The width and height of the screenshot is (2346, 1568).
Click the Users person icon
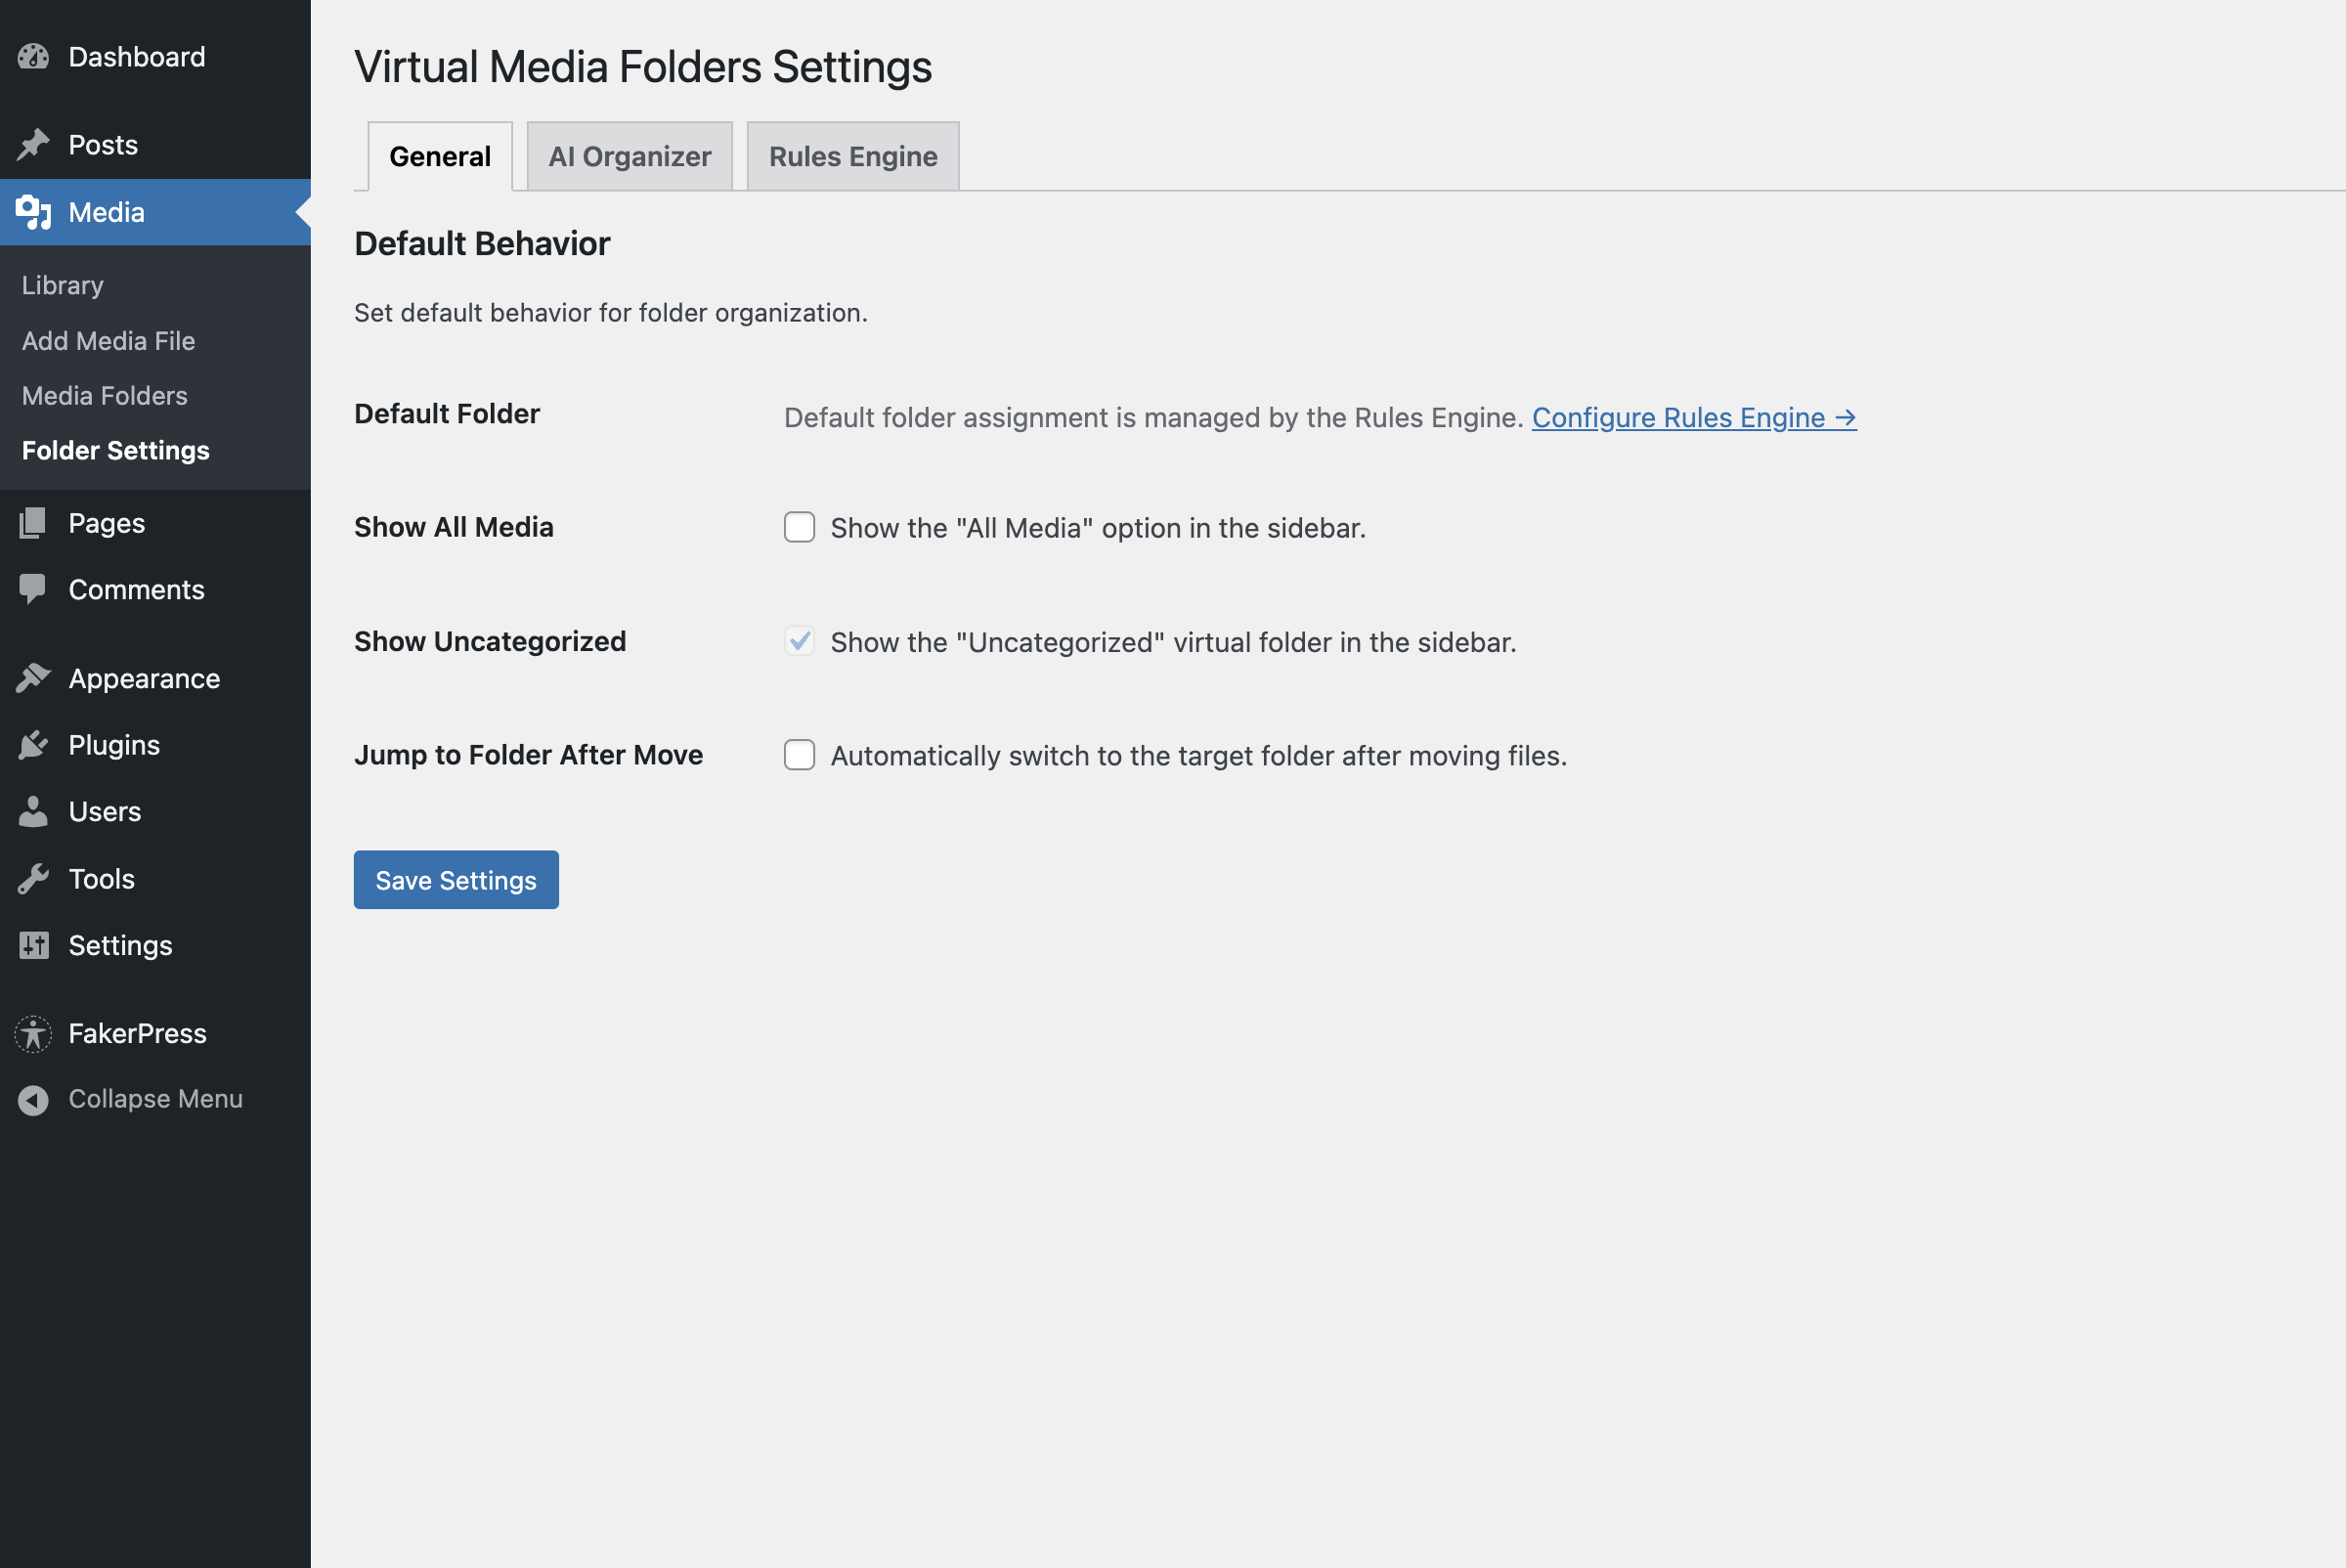pyautogui.click(x=33, y=812)
